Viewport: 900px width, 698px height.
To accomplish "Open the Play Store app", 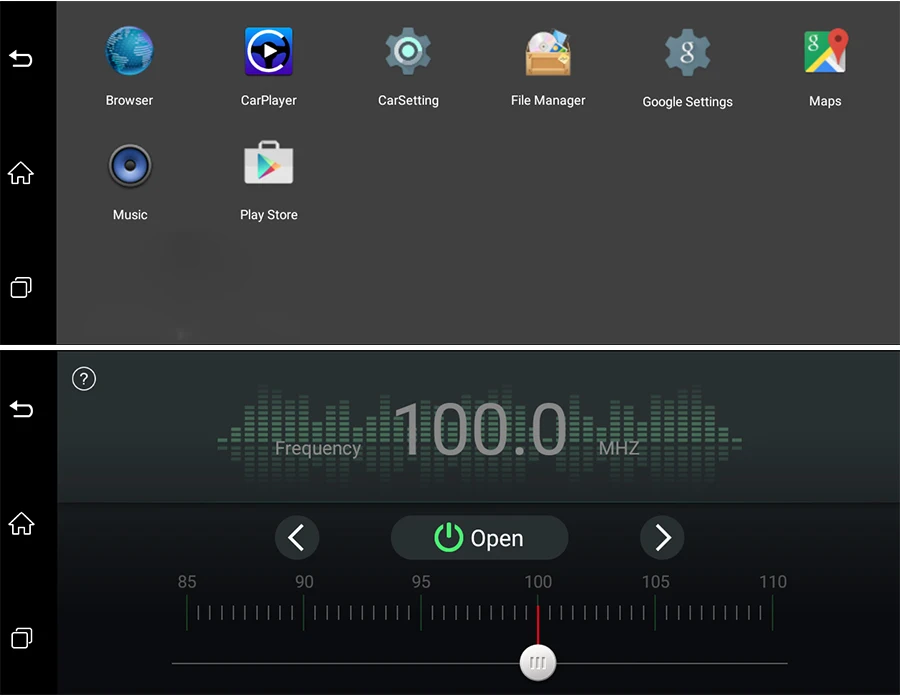I will click(269, 163).
